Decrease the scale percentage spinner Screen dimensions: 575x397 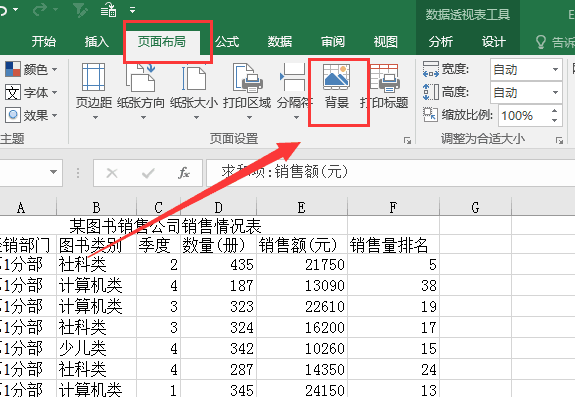(554, 120)
